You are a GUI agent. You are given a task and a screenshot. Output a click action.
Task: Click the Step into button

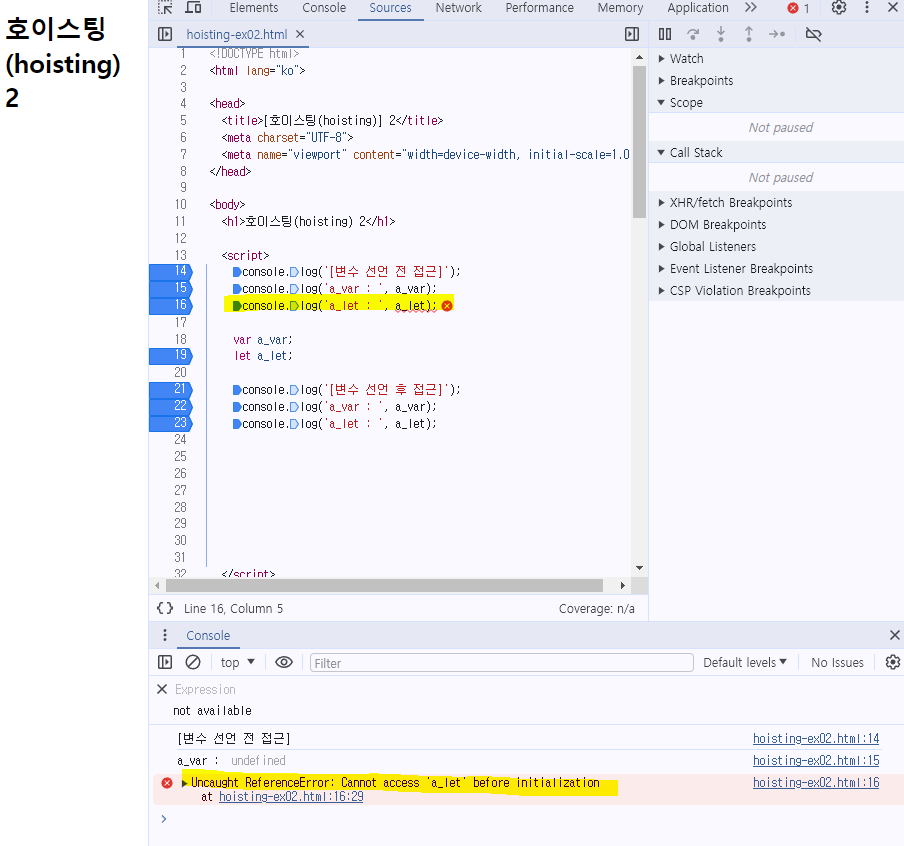click(721, 35)
